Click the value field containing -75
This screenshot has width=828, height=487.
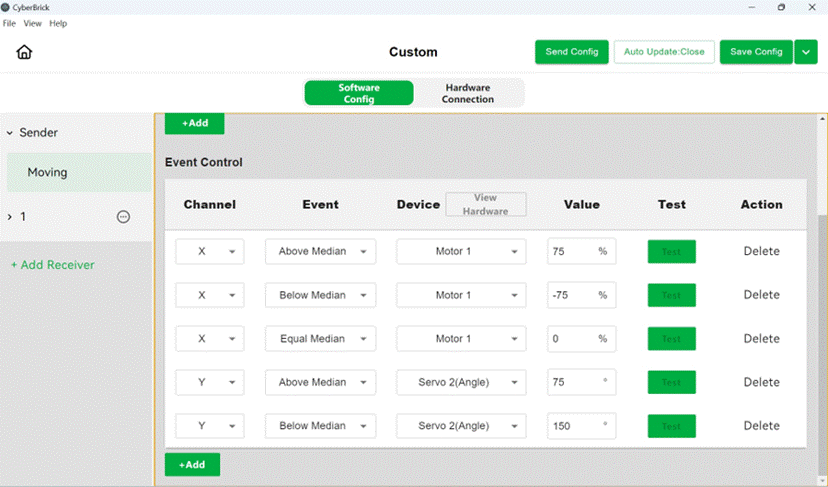581,295
